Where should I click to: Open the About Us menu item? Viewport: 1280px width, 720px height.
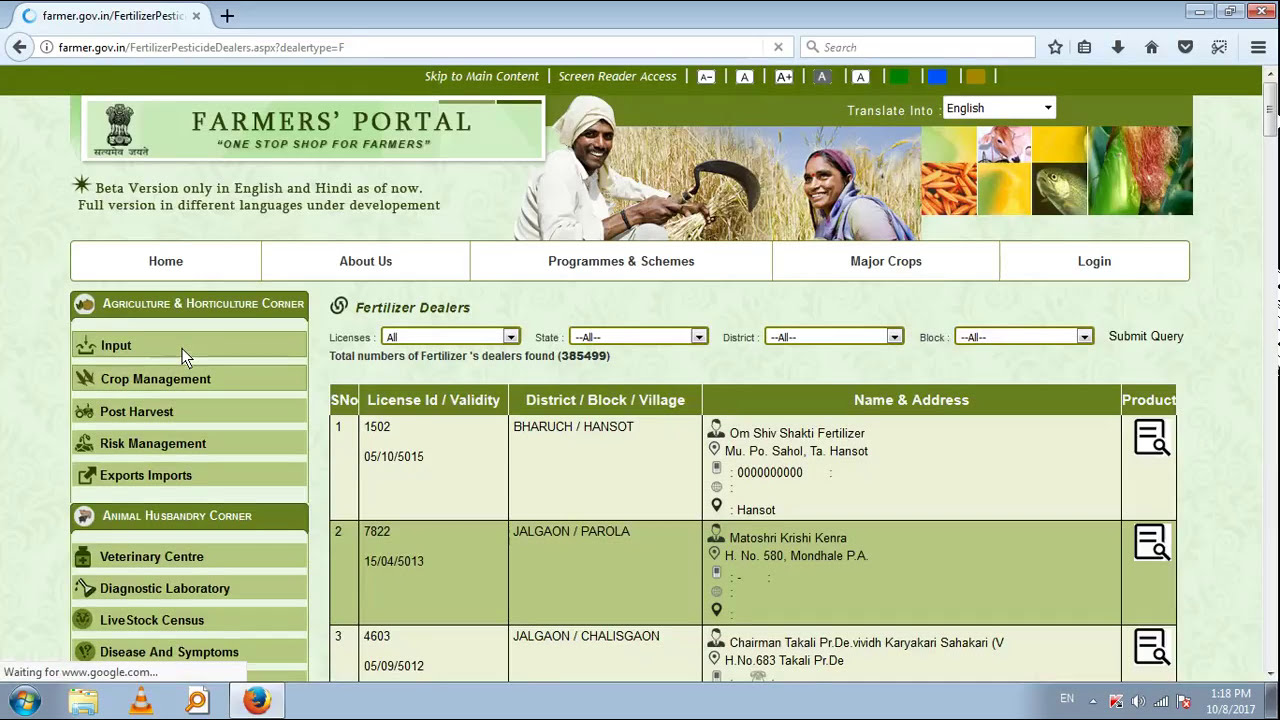coord(366,261)
